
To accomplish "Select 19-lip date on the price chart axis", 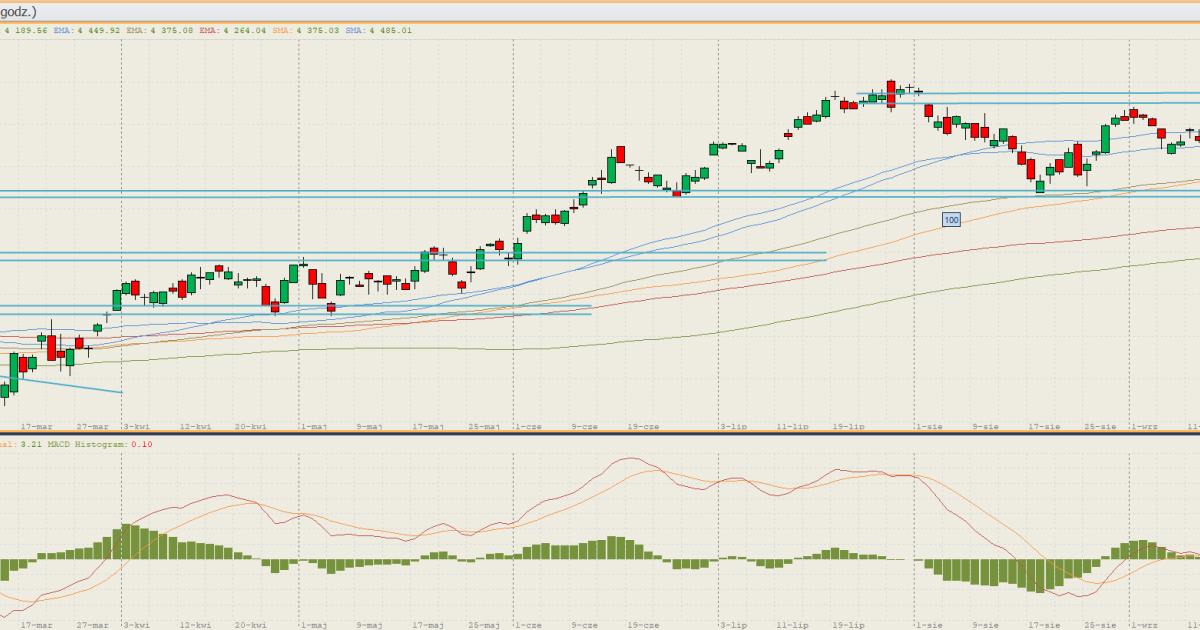I will pyautogui.click(x=851, y=427).
